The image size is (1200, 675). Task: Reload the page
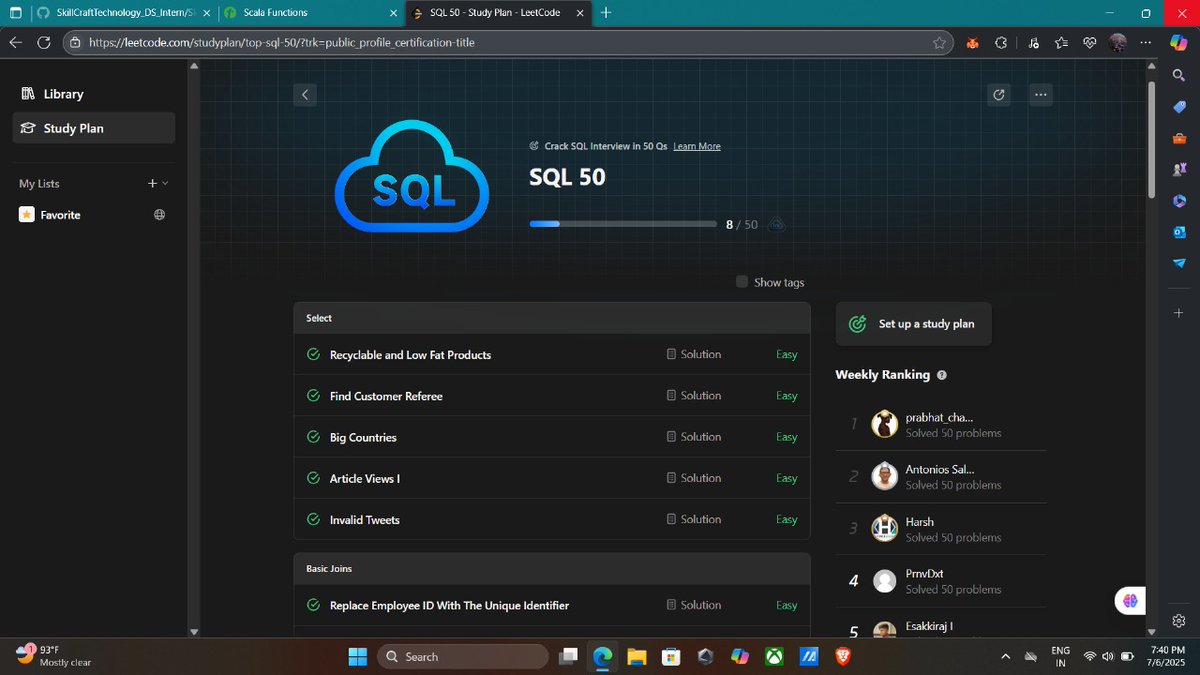[x=44, y=43]
